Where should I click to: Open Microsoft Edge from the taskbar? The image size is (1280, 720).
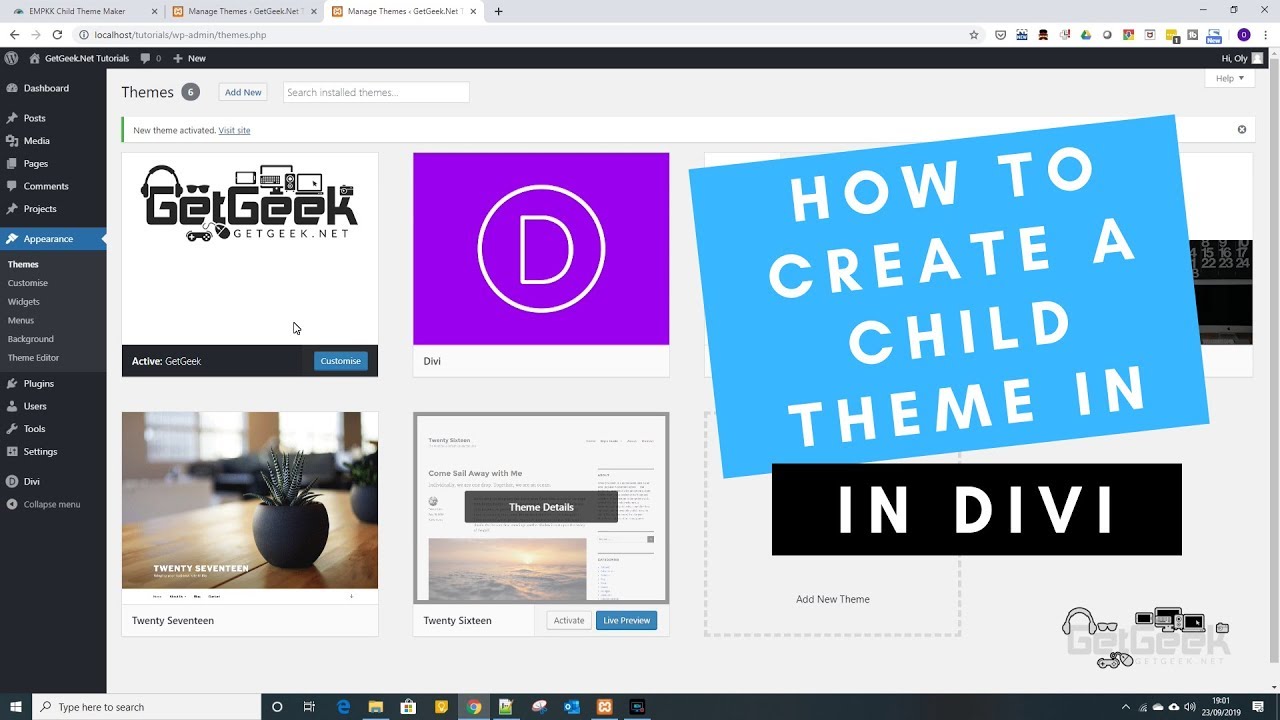(343, 707)
